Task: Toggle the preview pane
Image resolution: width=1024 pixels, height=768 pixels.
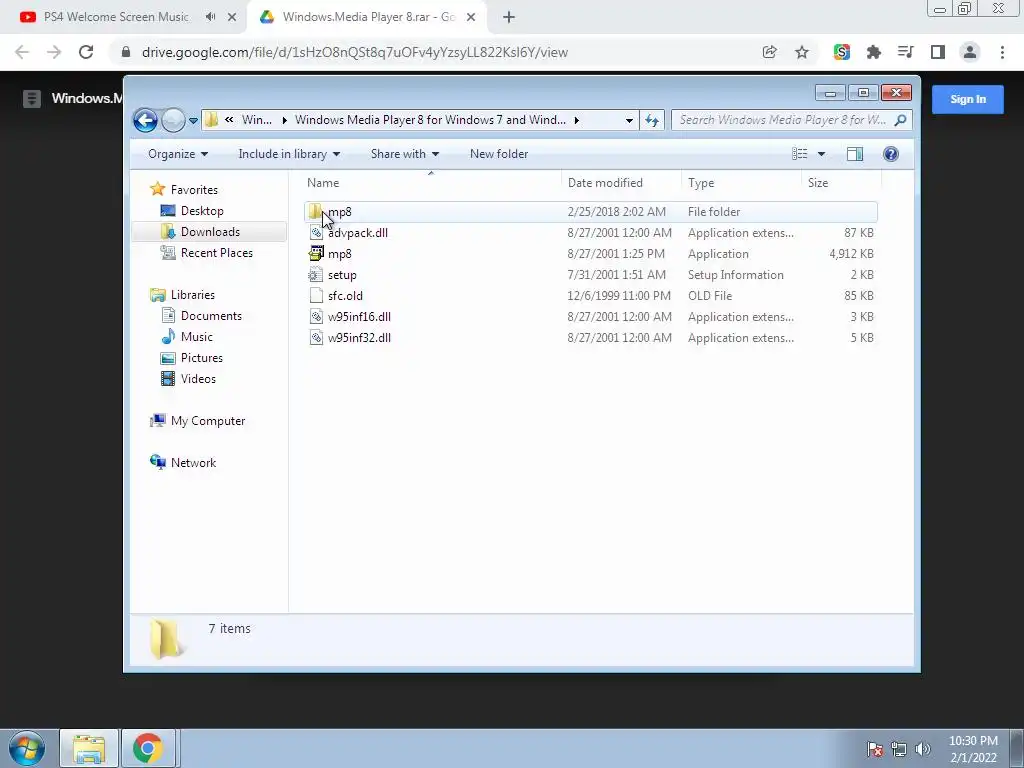Action: coord(855,154)
